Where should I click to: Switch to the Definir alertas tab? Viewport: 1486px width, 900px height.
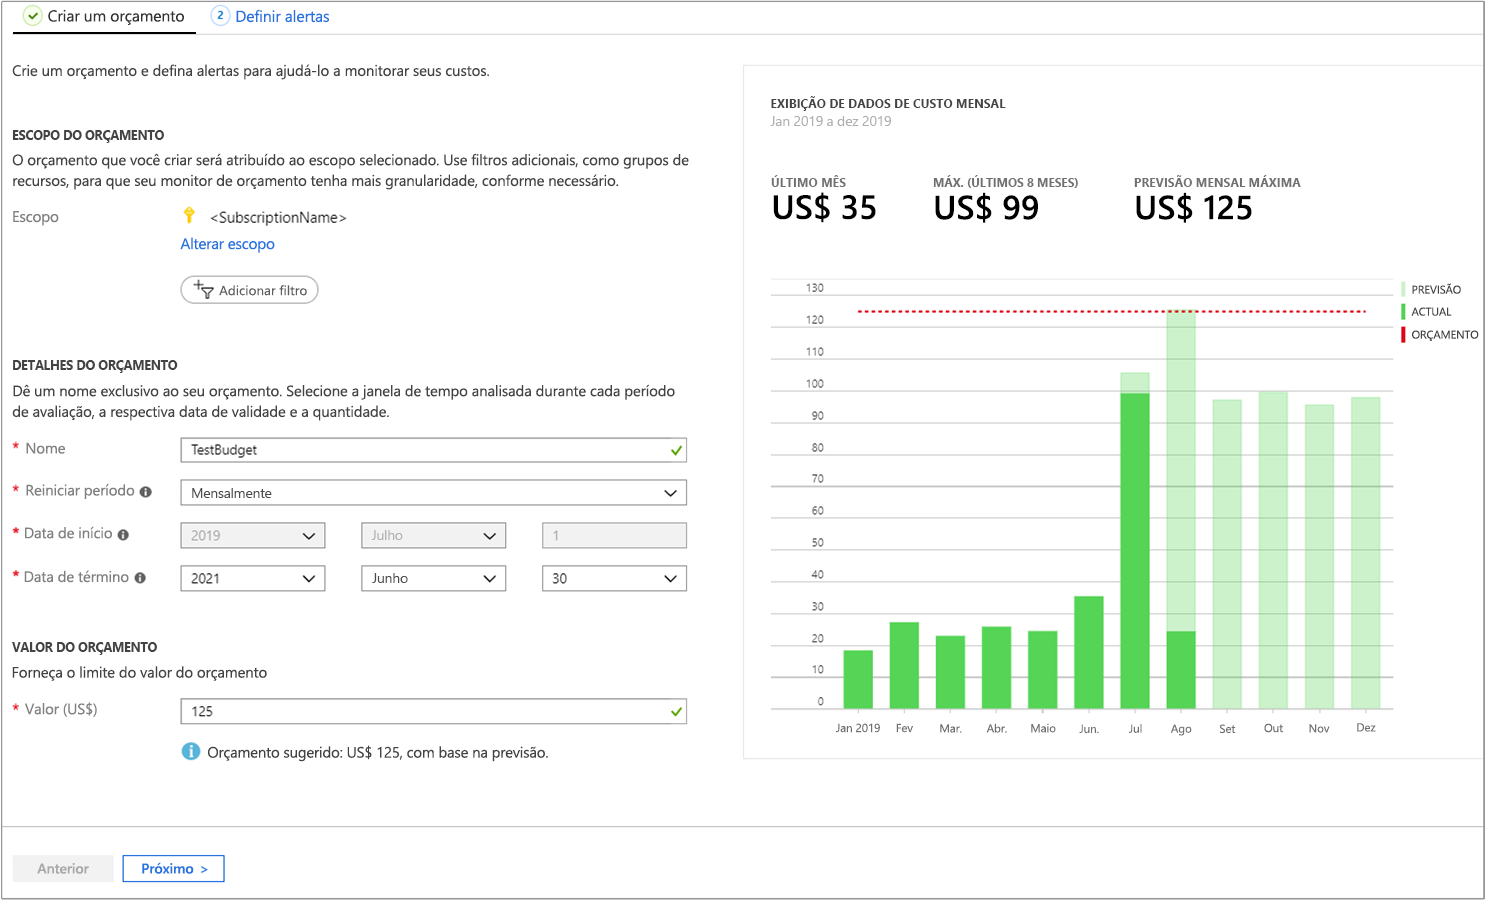tap(271, 17)
